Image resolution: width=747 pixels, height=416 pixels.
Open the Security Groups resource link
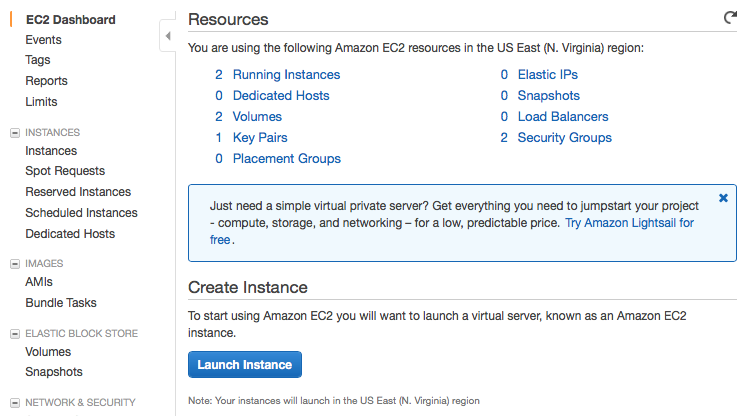coord(564,138)
